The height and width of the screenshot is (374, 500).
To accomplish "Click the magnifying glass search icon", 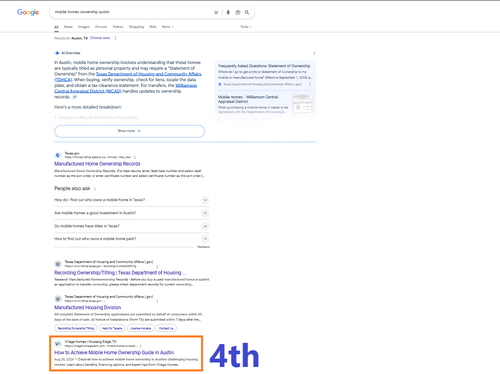I will pos(247,12).
